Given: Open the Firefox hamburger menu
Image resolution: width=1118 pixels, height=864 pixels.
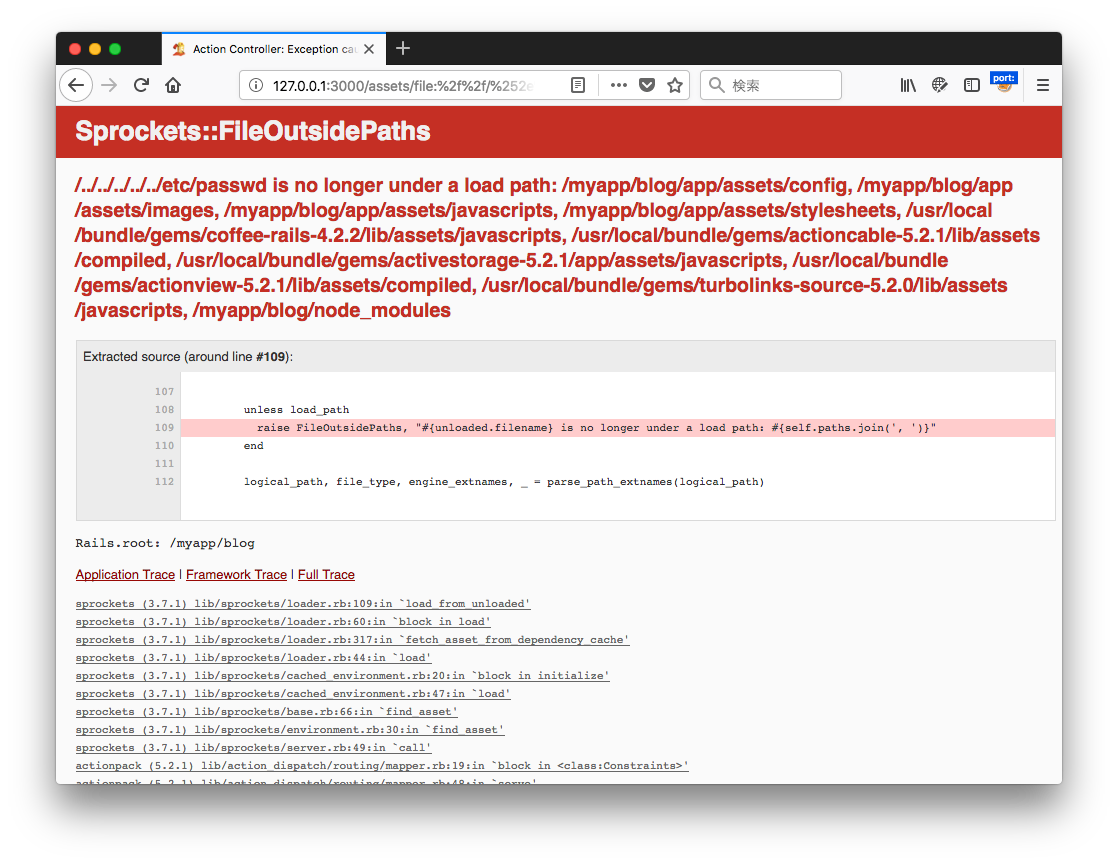Looking at the screenshot, I should pos(1042,86).
